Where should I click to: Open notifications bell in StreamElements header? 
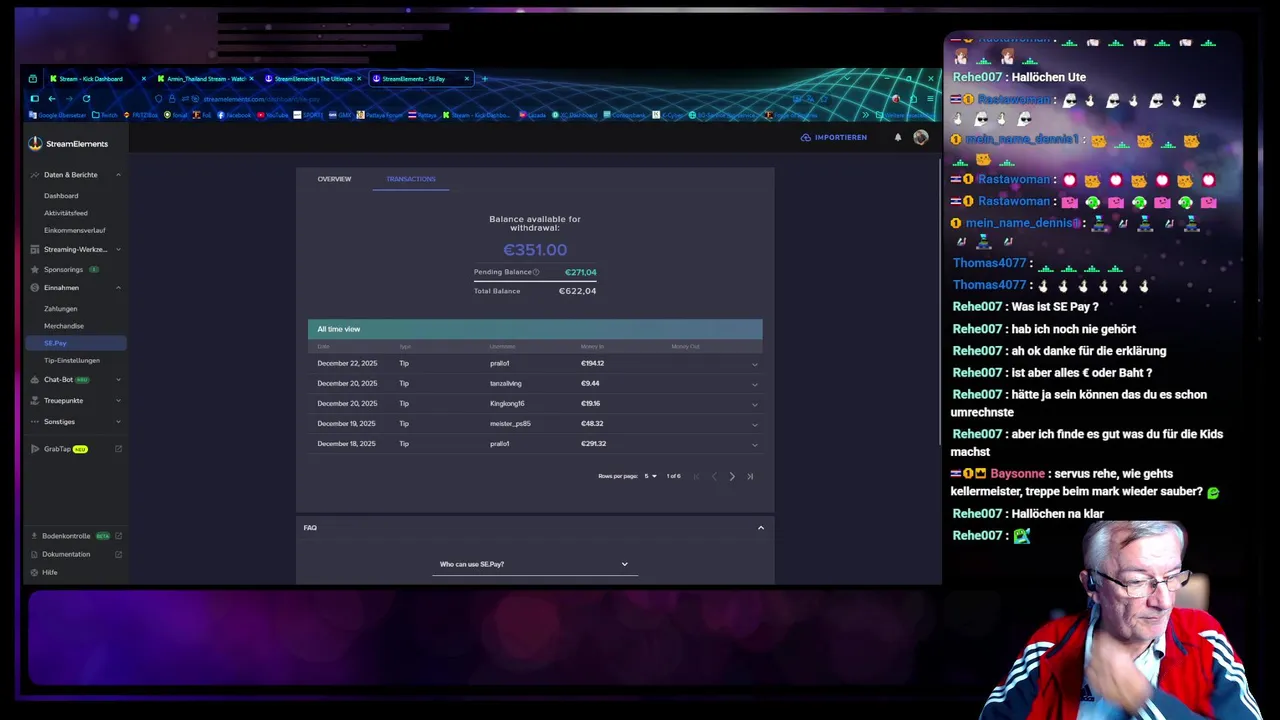point(897,137)
